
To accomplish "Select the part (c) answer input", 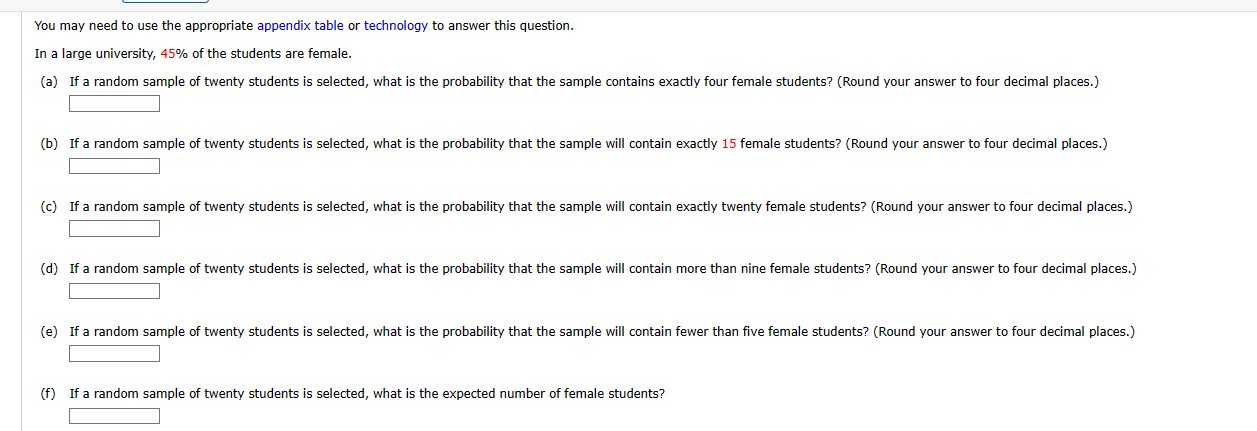I will pos(114,229).
